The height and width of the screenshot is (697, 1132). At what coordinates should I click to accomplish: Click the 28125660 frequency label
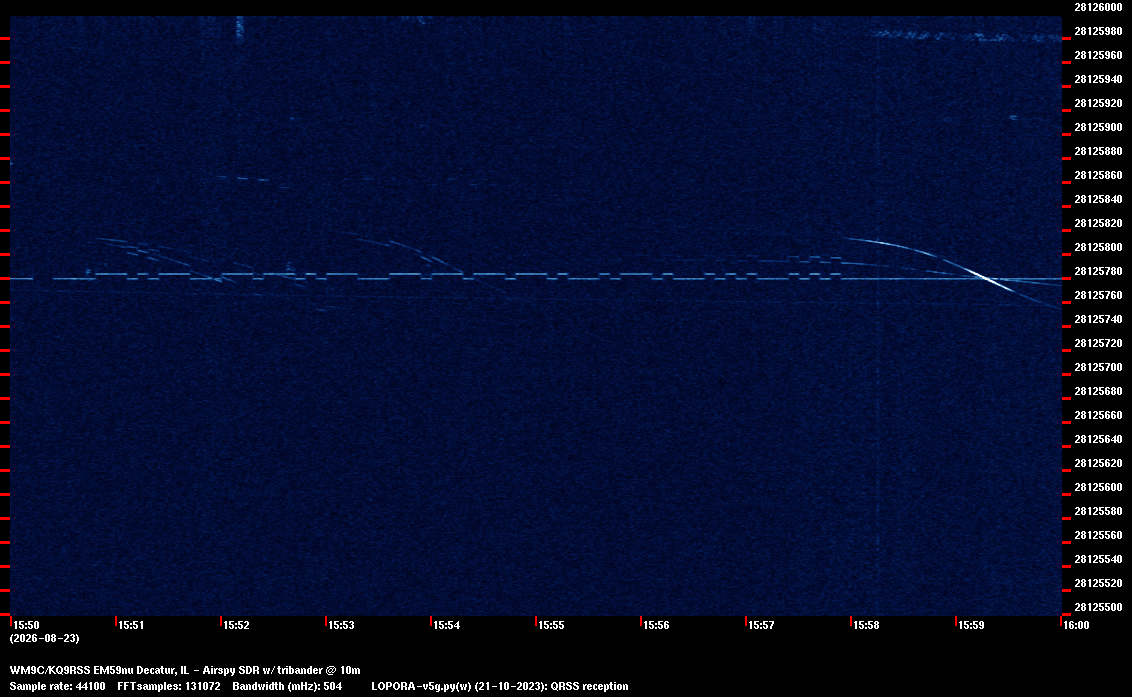(x=1098, y=415)
